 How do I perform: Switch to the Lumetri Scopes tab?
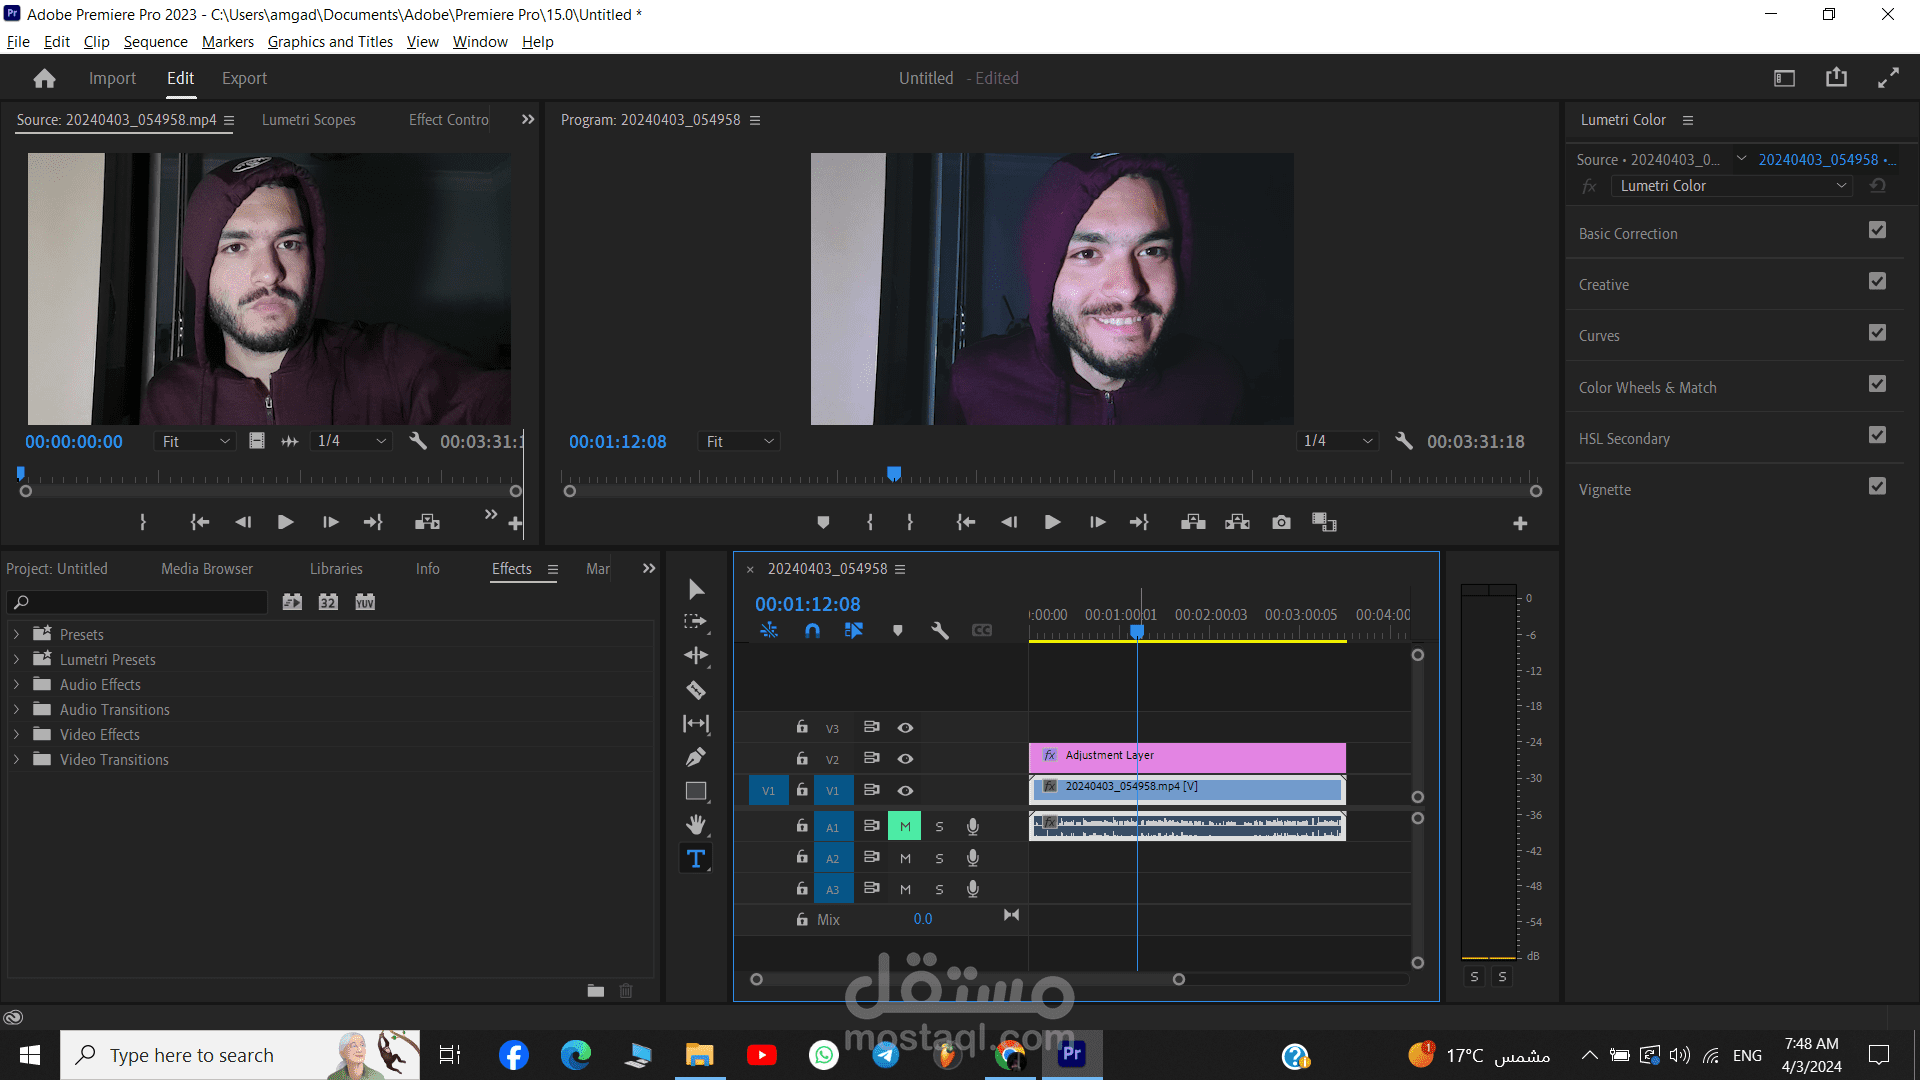coord(308,119)
